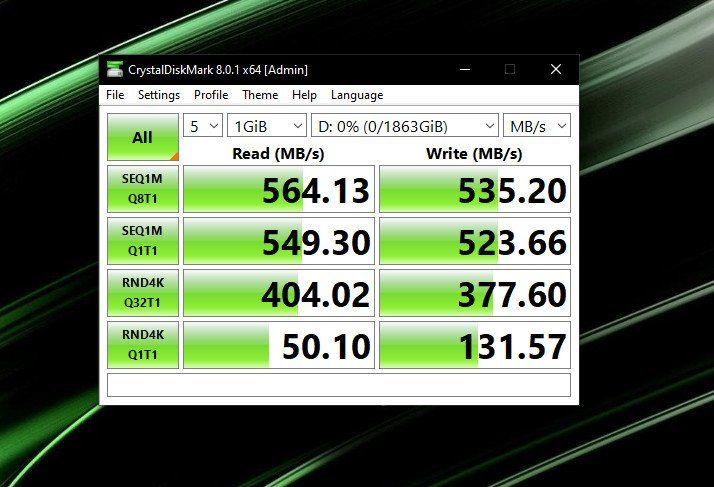Click the 131.57 write result

tap(474, 345)
